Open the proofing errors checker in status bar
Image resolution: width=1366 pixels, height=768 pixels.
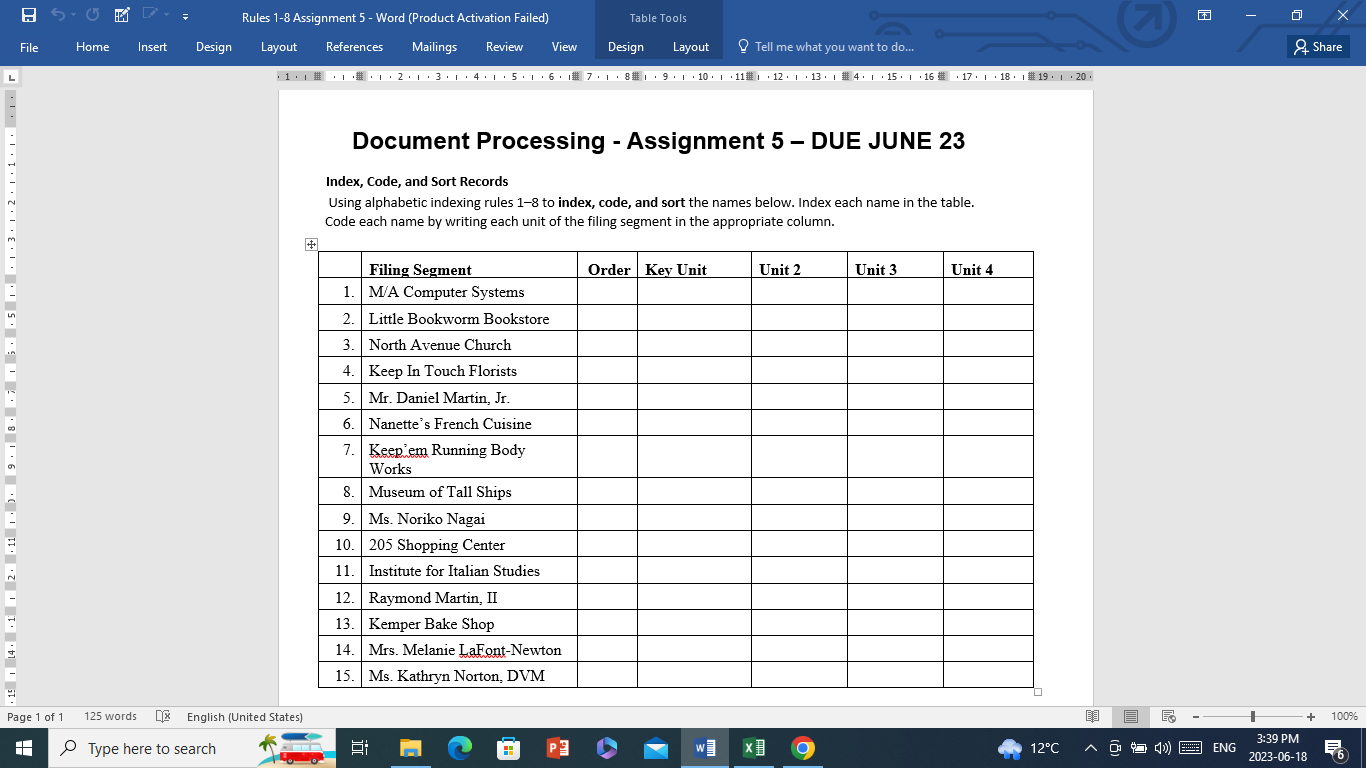163,716
